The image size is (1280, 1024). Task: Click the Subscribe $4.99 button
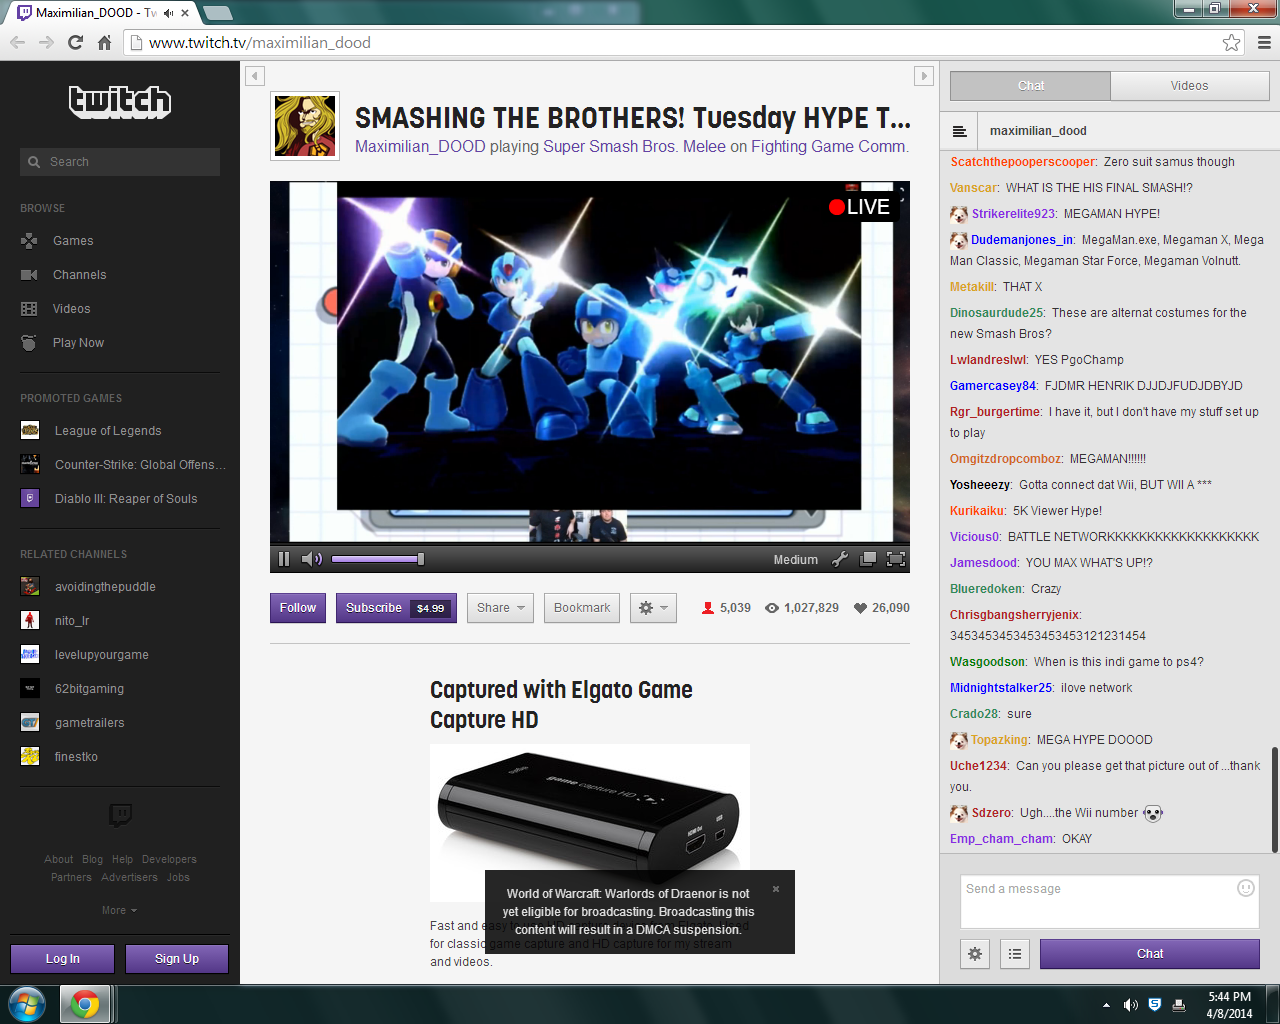click(x=396, y=608)
